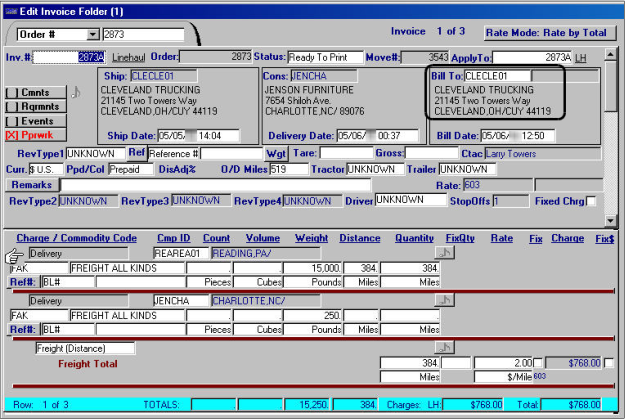Click the Weight column header
This screenshot has height=419, width=626.
coord(311,238)
